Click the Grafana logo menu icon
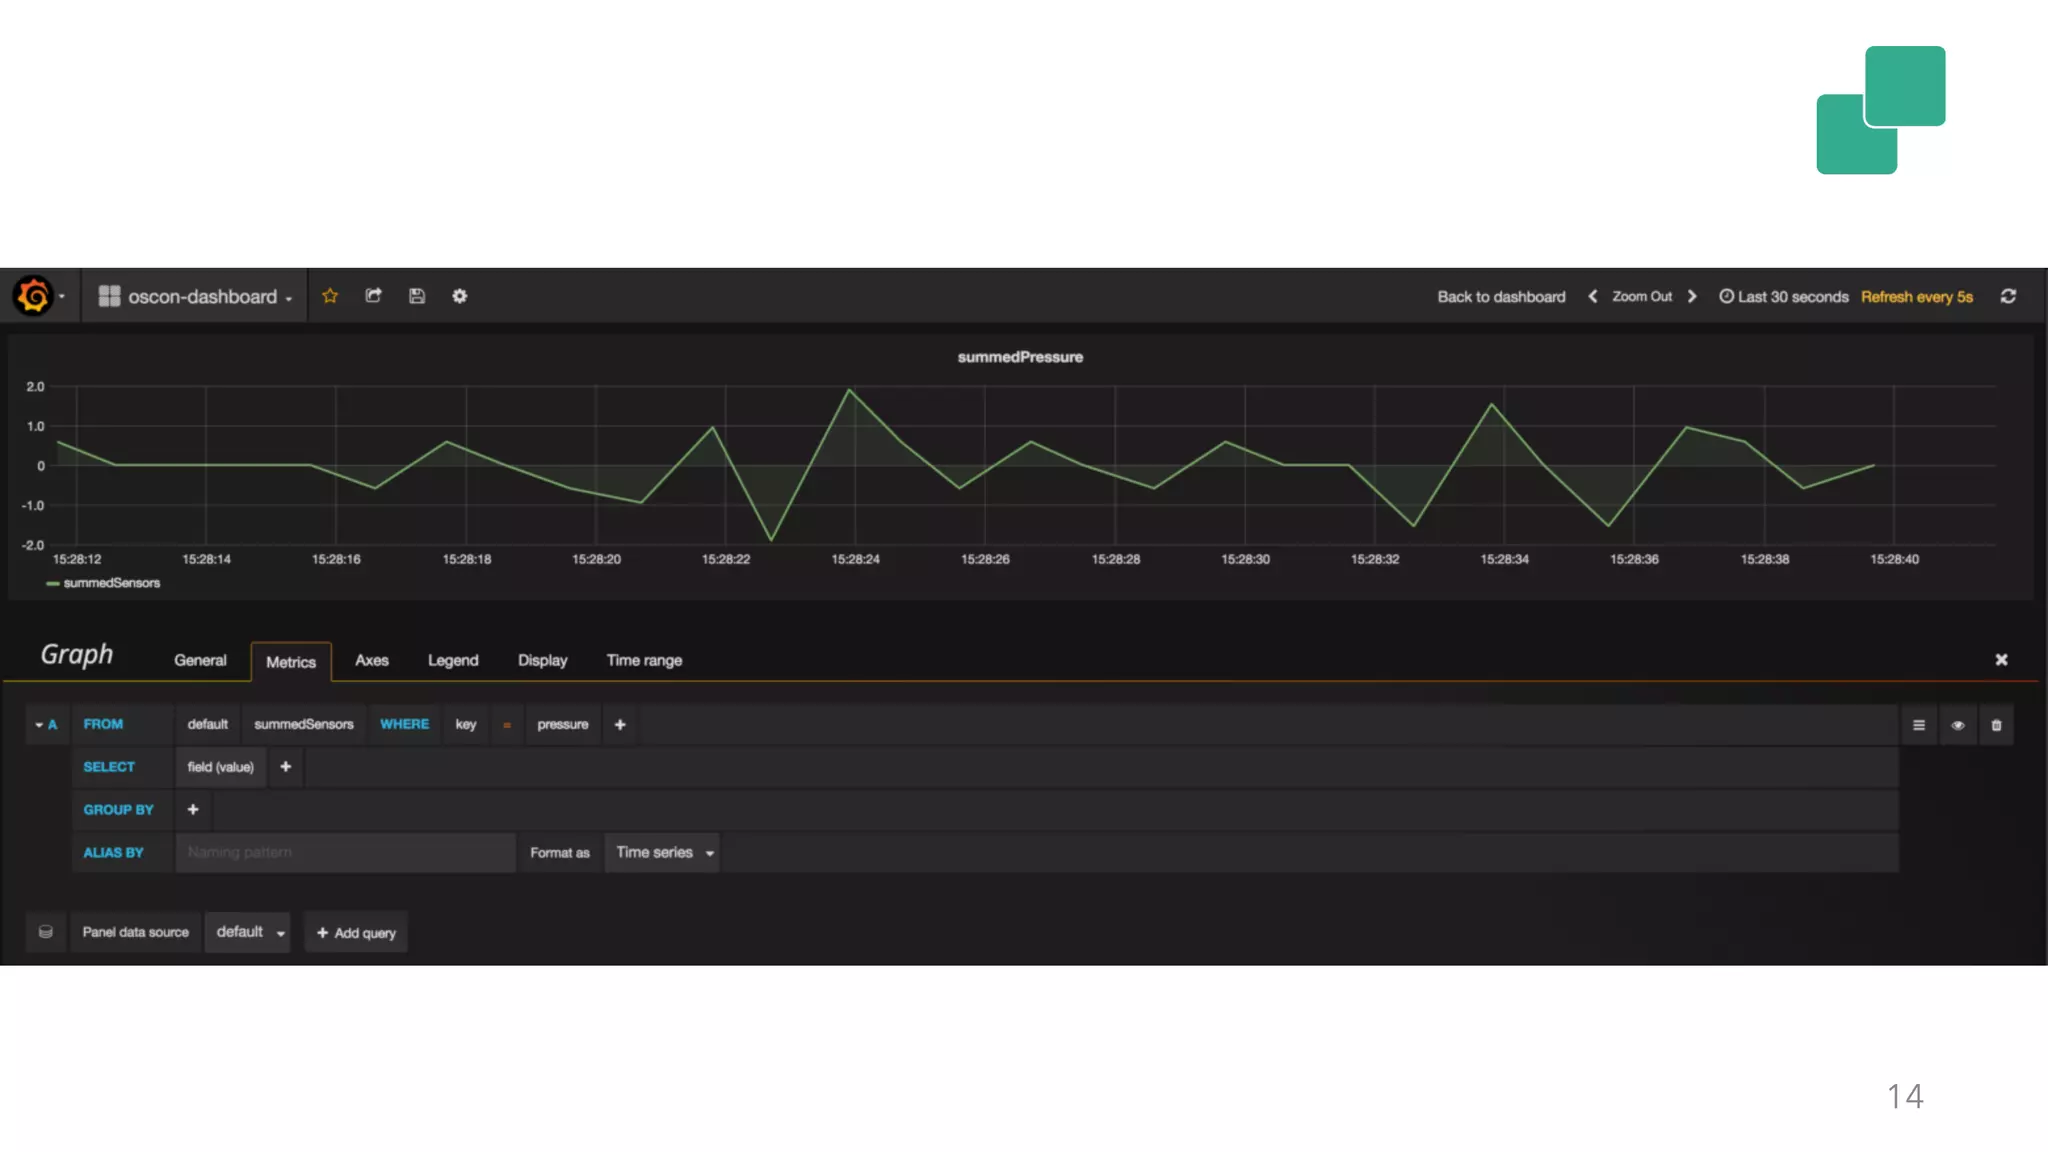The height and width of the screenshot is (1152, 2048). click(34, 296)
